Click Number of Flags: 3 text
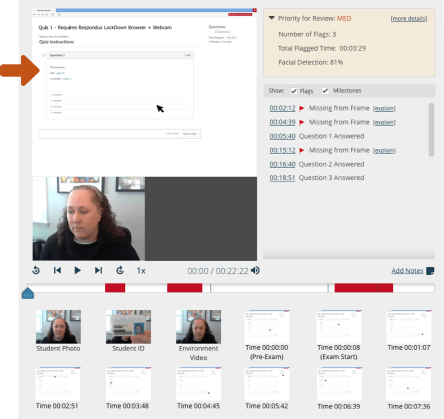Image resolution: width=444 pixels, height=419 pixels. (x=307, y=34)
